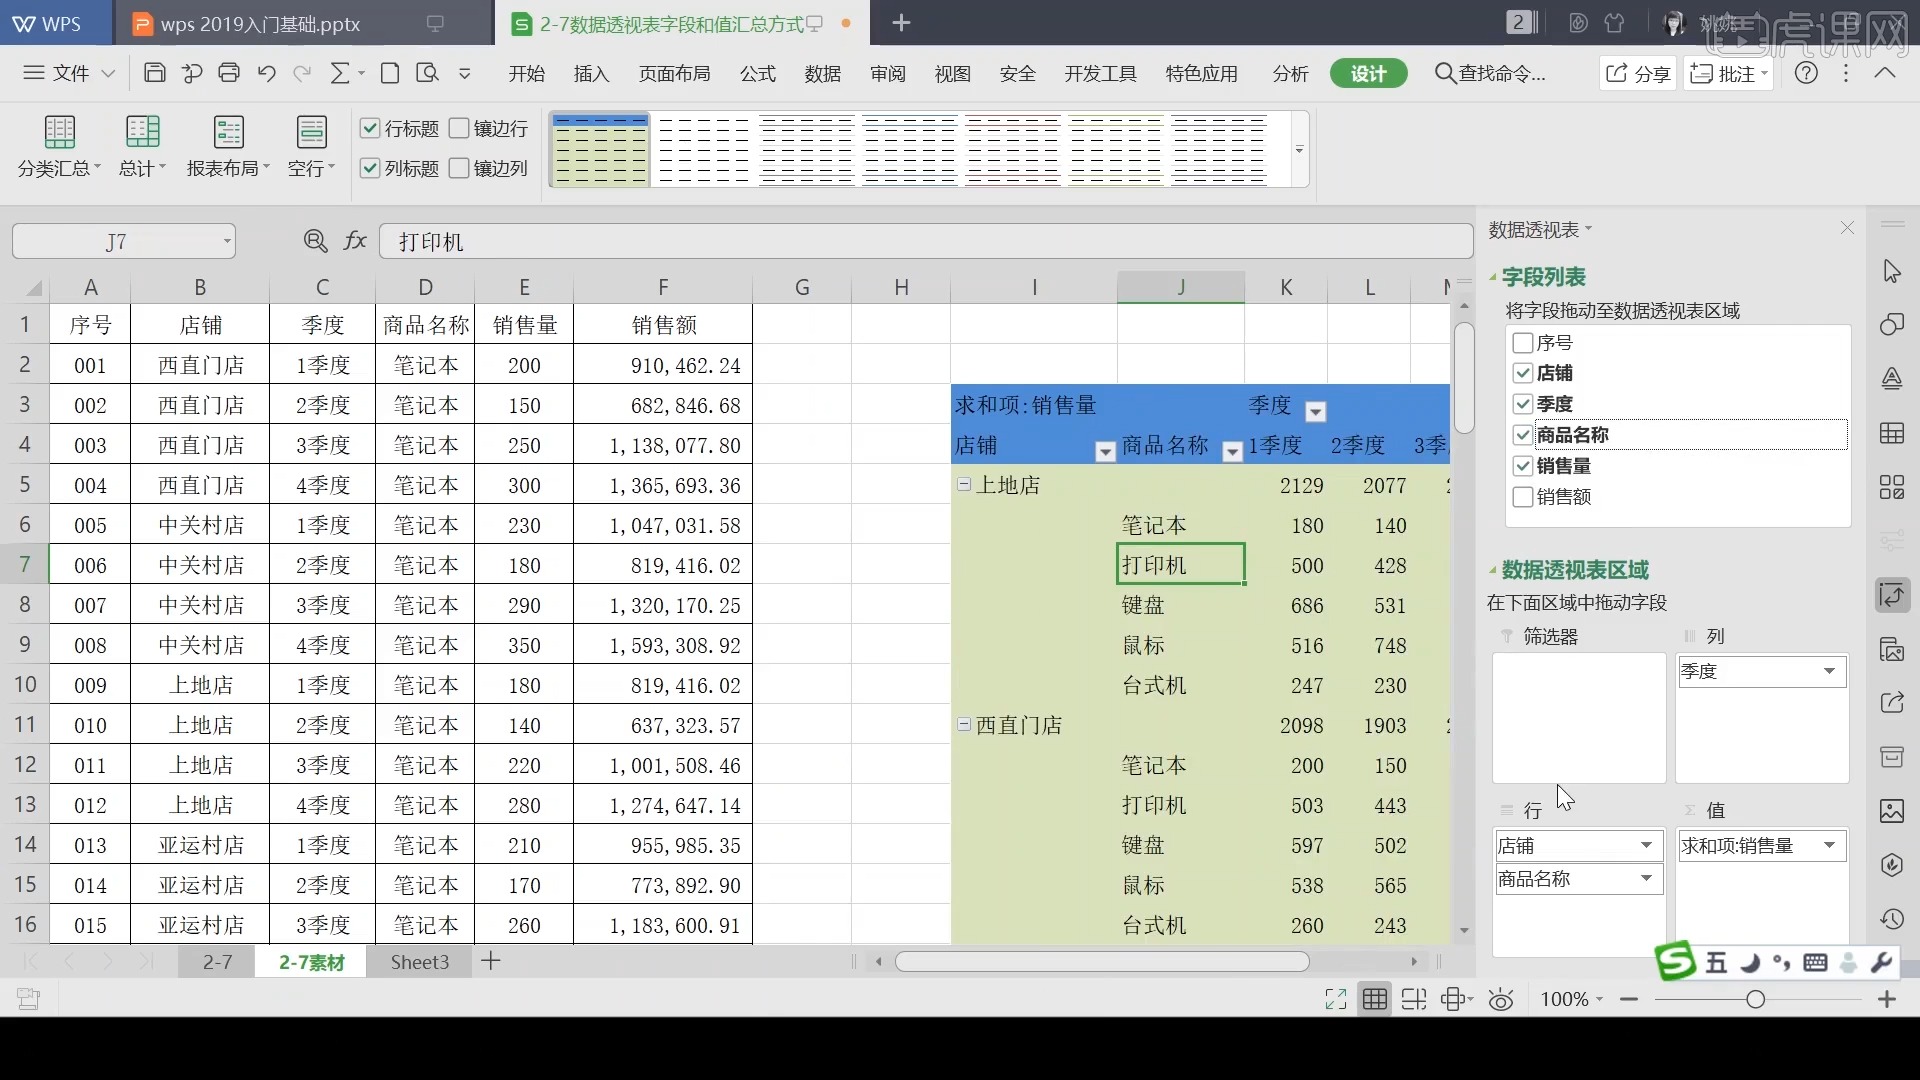1920x1080 pixels.
Task: Click the 批注 comment button
Action: [x=1728, y=73]
